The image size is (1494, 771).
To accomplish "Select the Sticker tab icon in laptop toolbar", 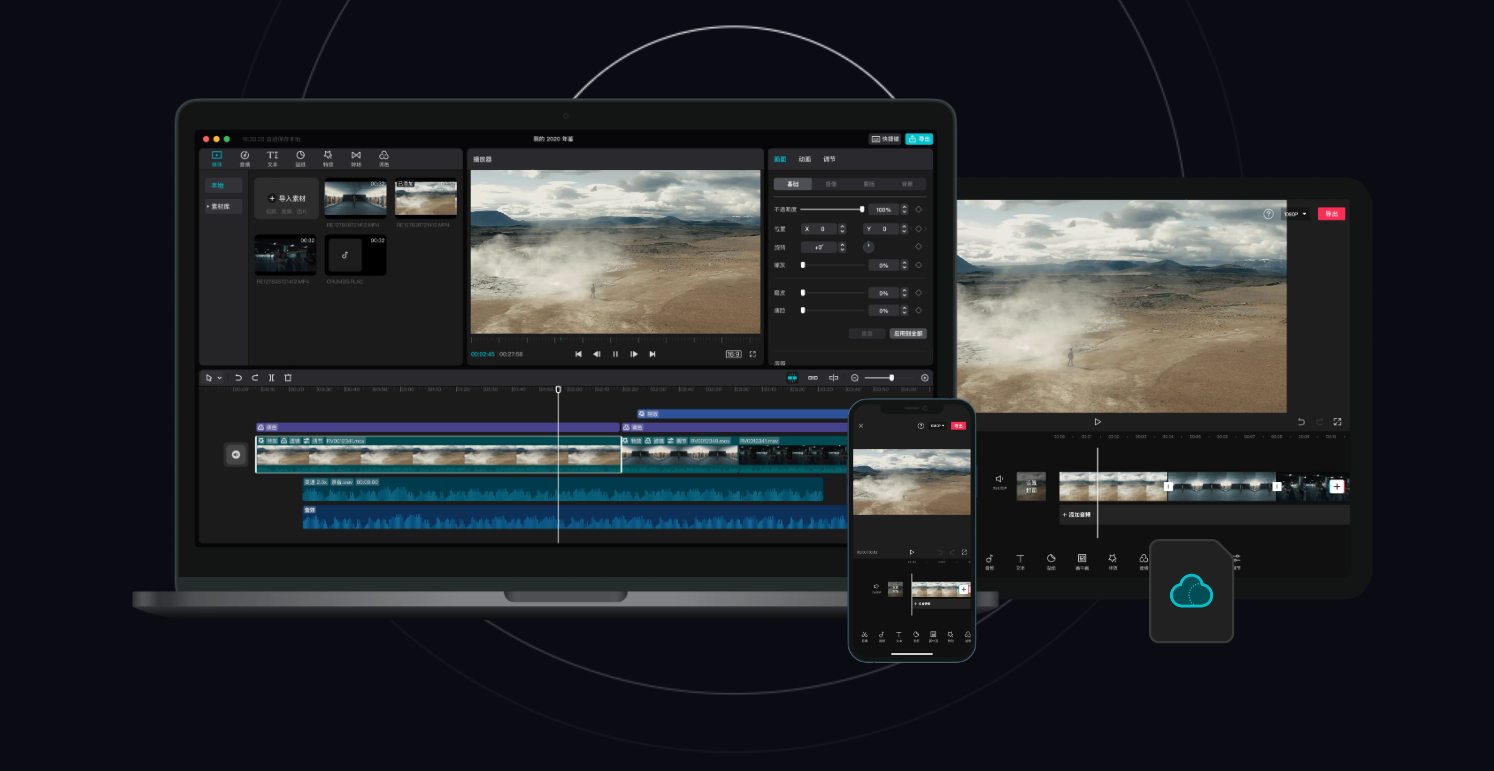I will point(300,157).
